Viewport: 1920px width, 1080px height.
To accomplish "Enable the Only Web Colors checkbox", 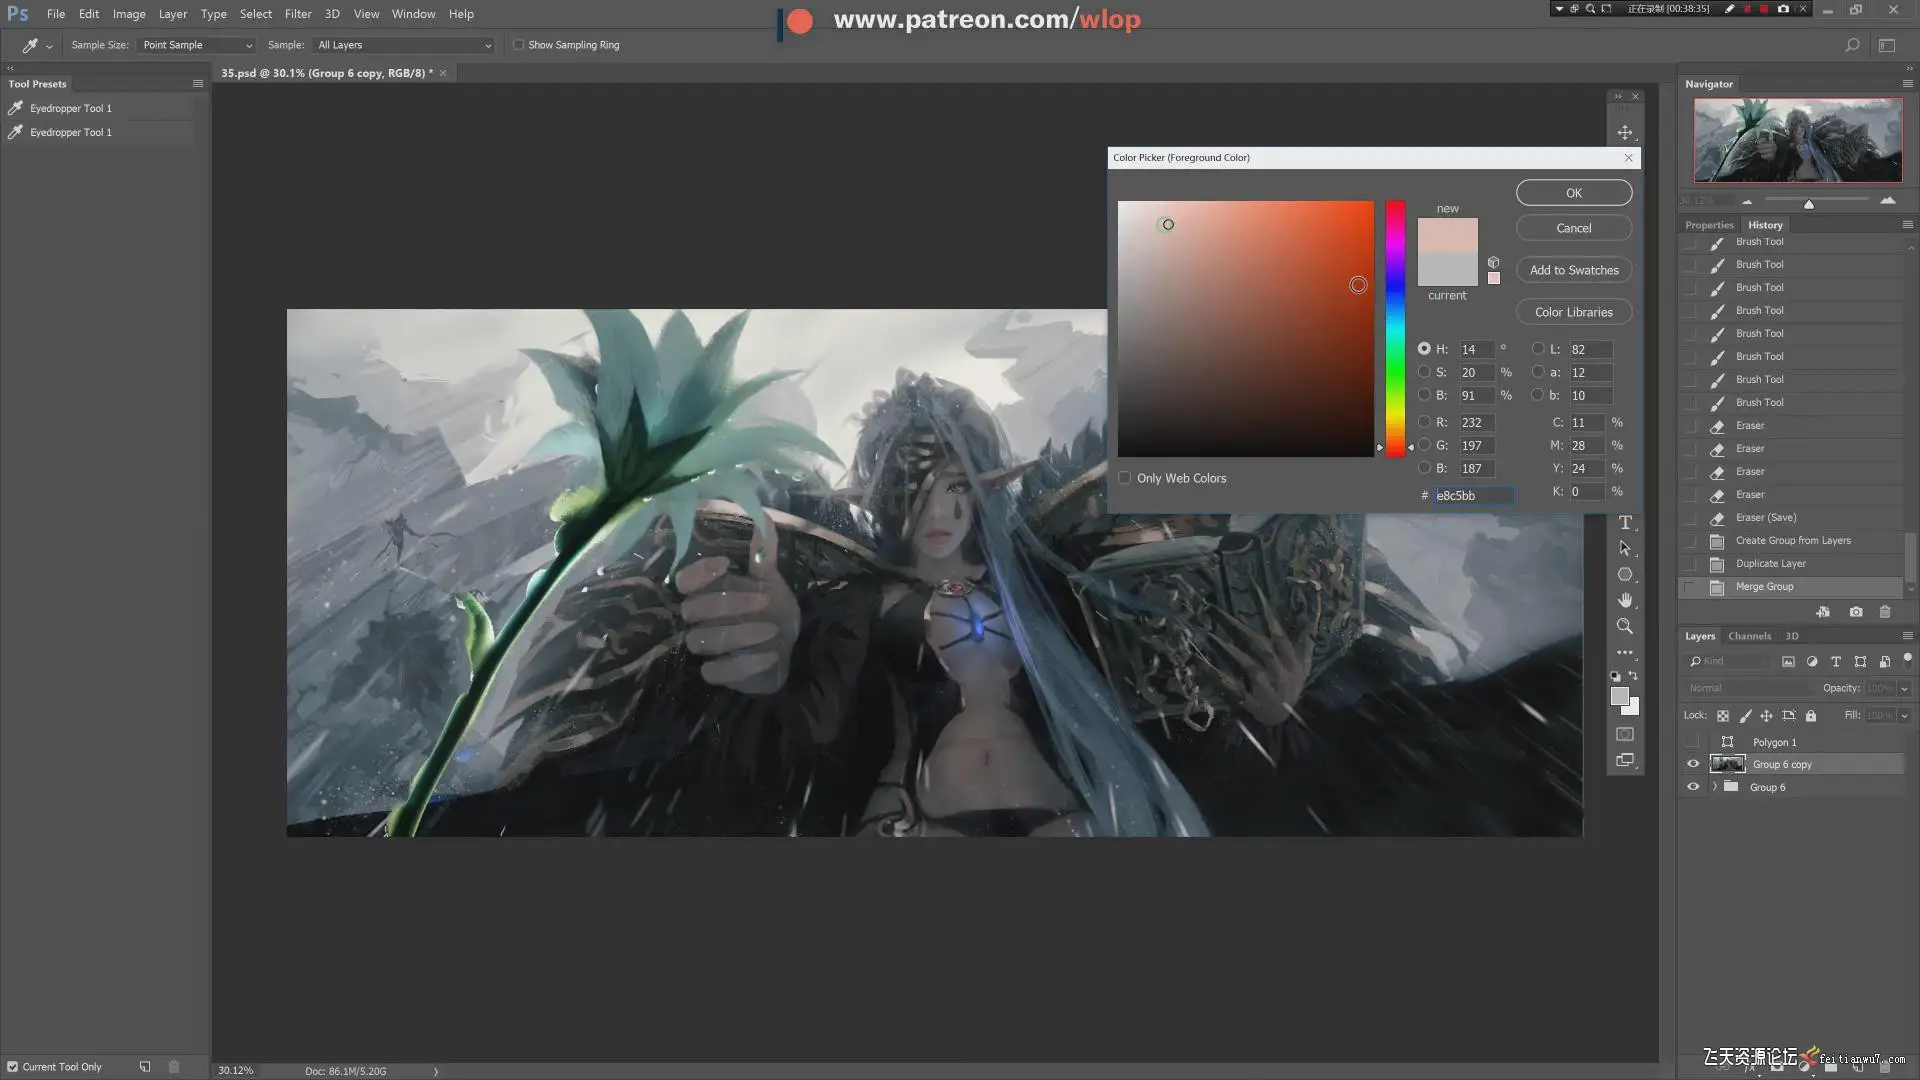I will 1125,478.
